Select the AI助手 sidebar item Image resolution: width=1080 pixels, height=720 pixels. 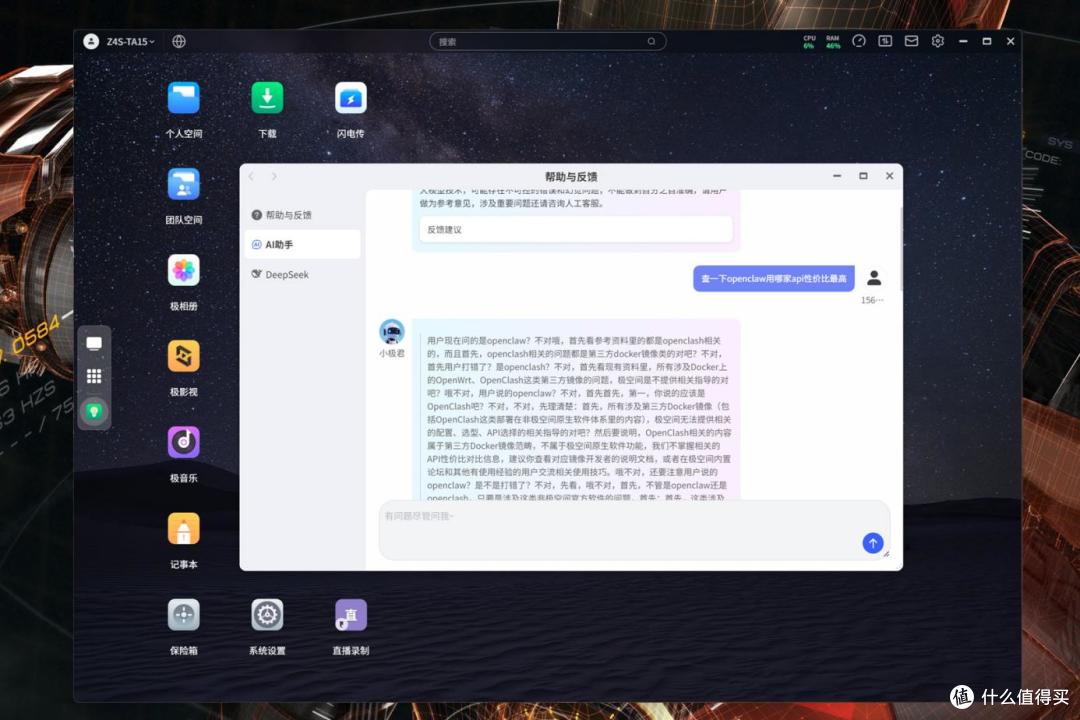[302, 245]
